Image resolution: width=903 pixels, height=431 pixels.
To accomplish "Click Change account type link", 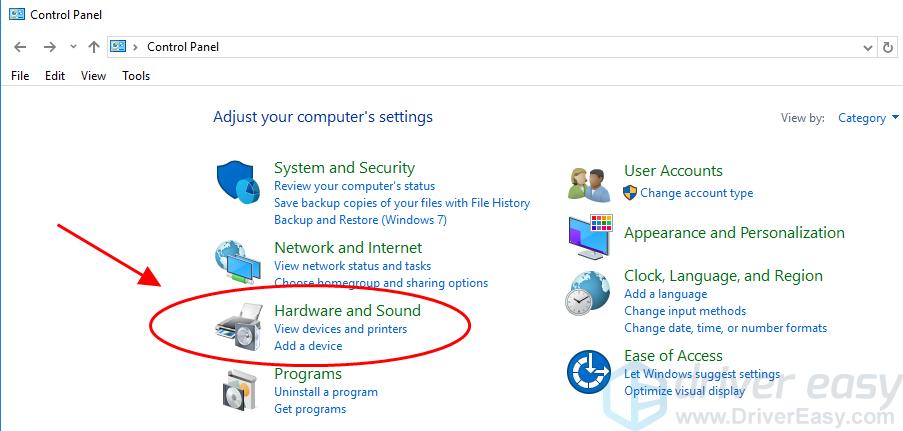I will [696, 193].
